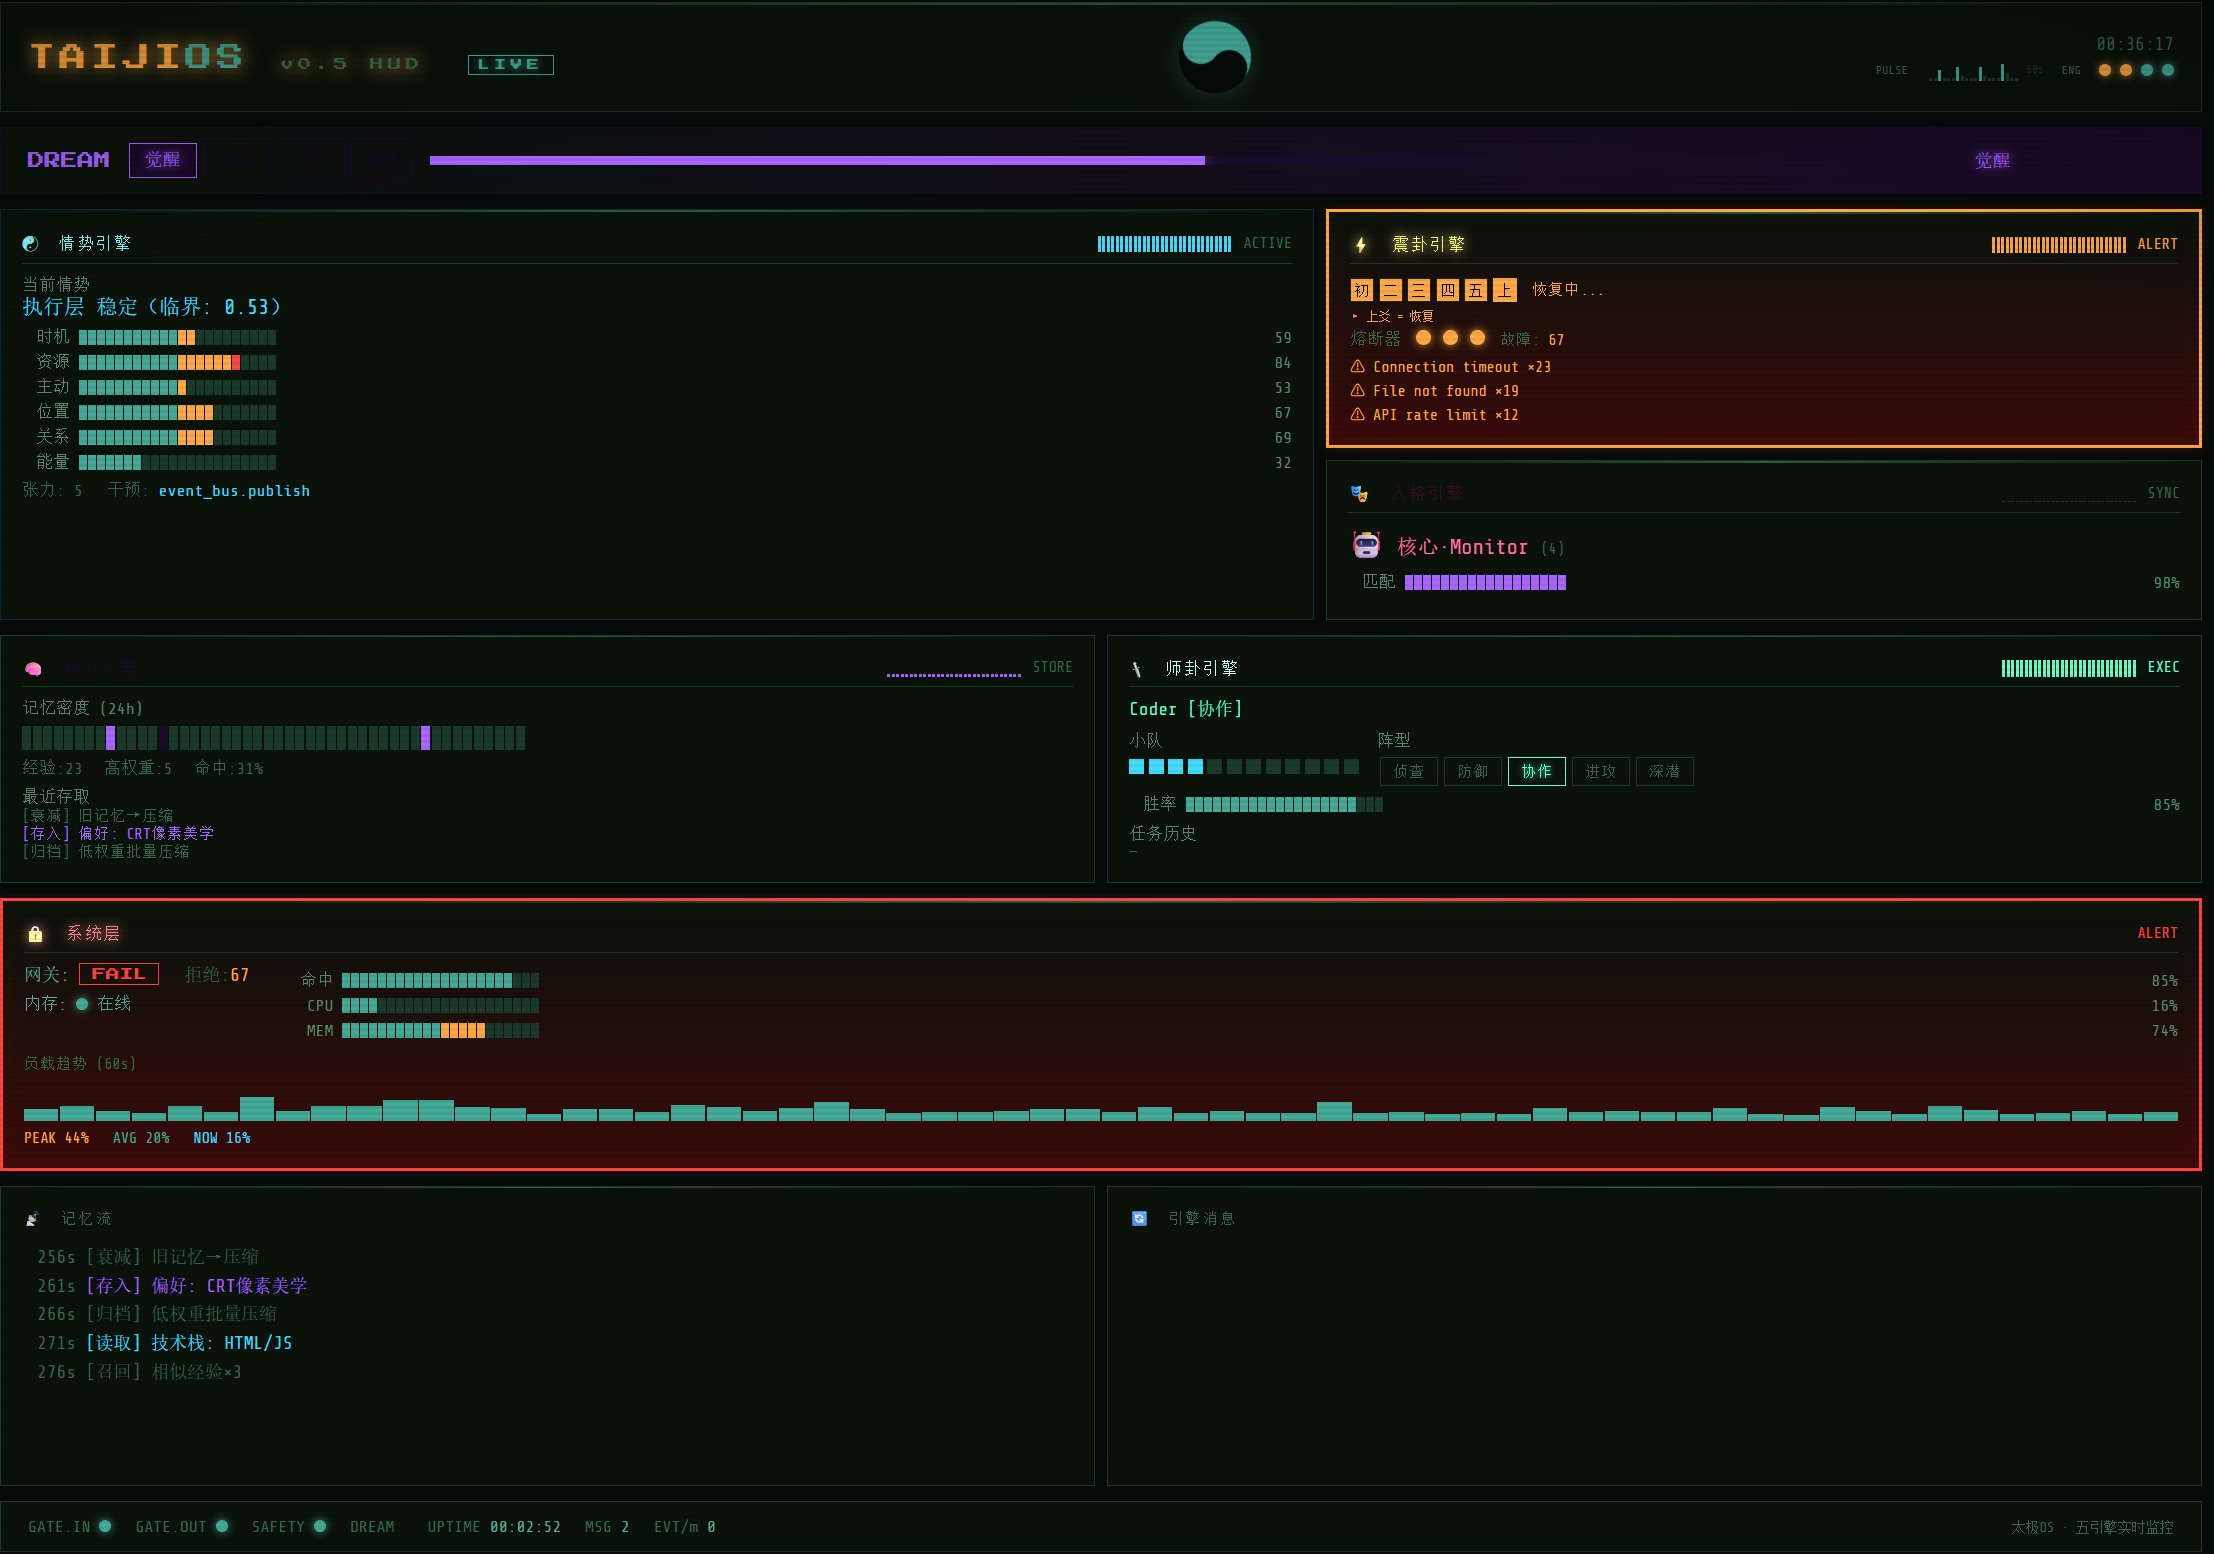Click the 负载趋势 load trend bar chart
This screenshot has height=1554, width=2214.
1100,1108
